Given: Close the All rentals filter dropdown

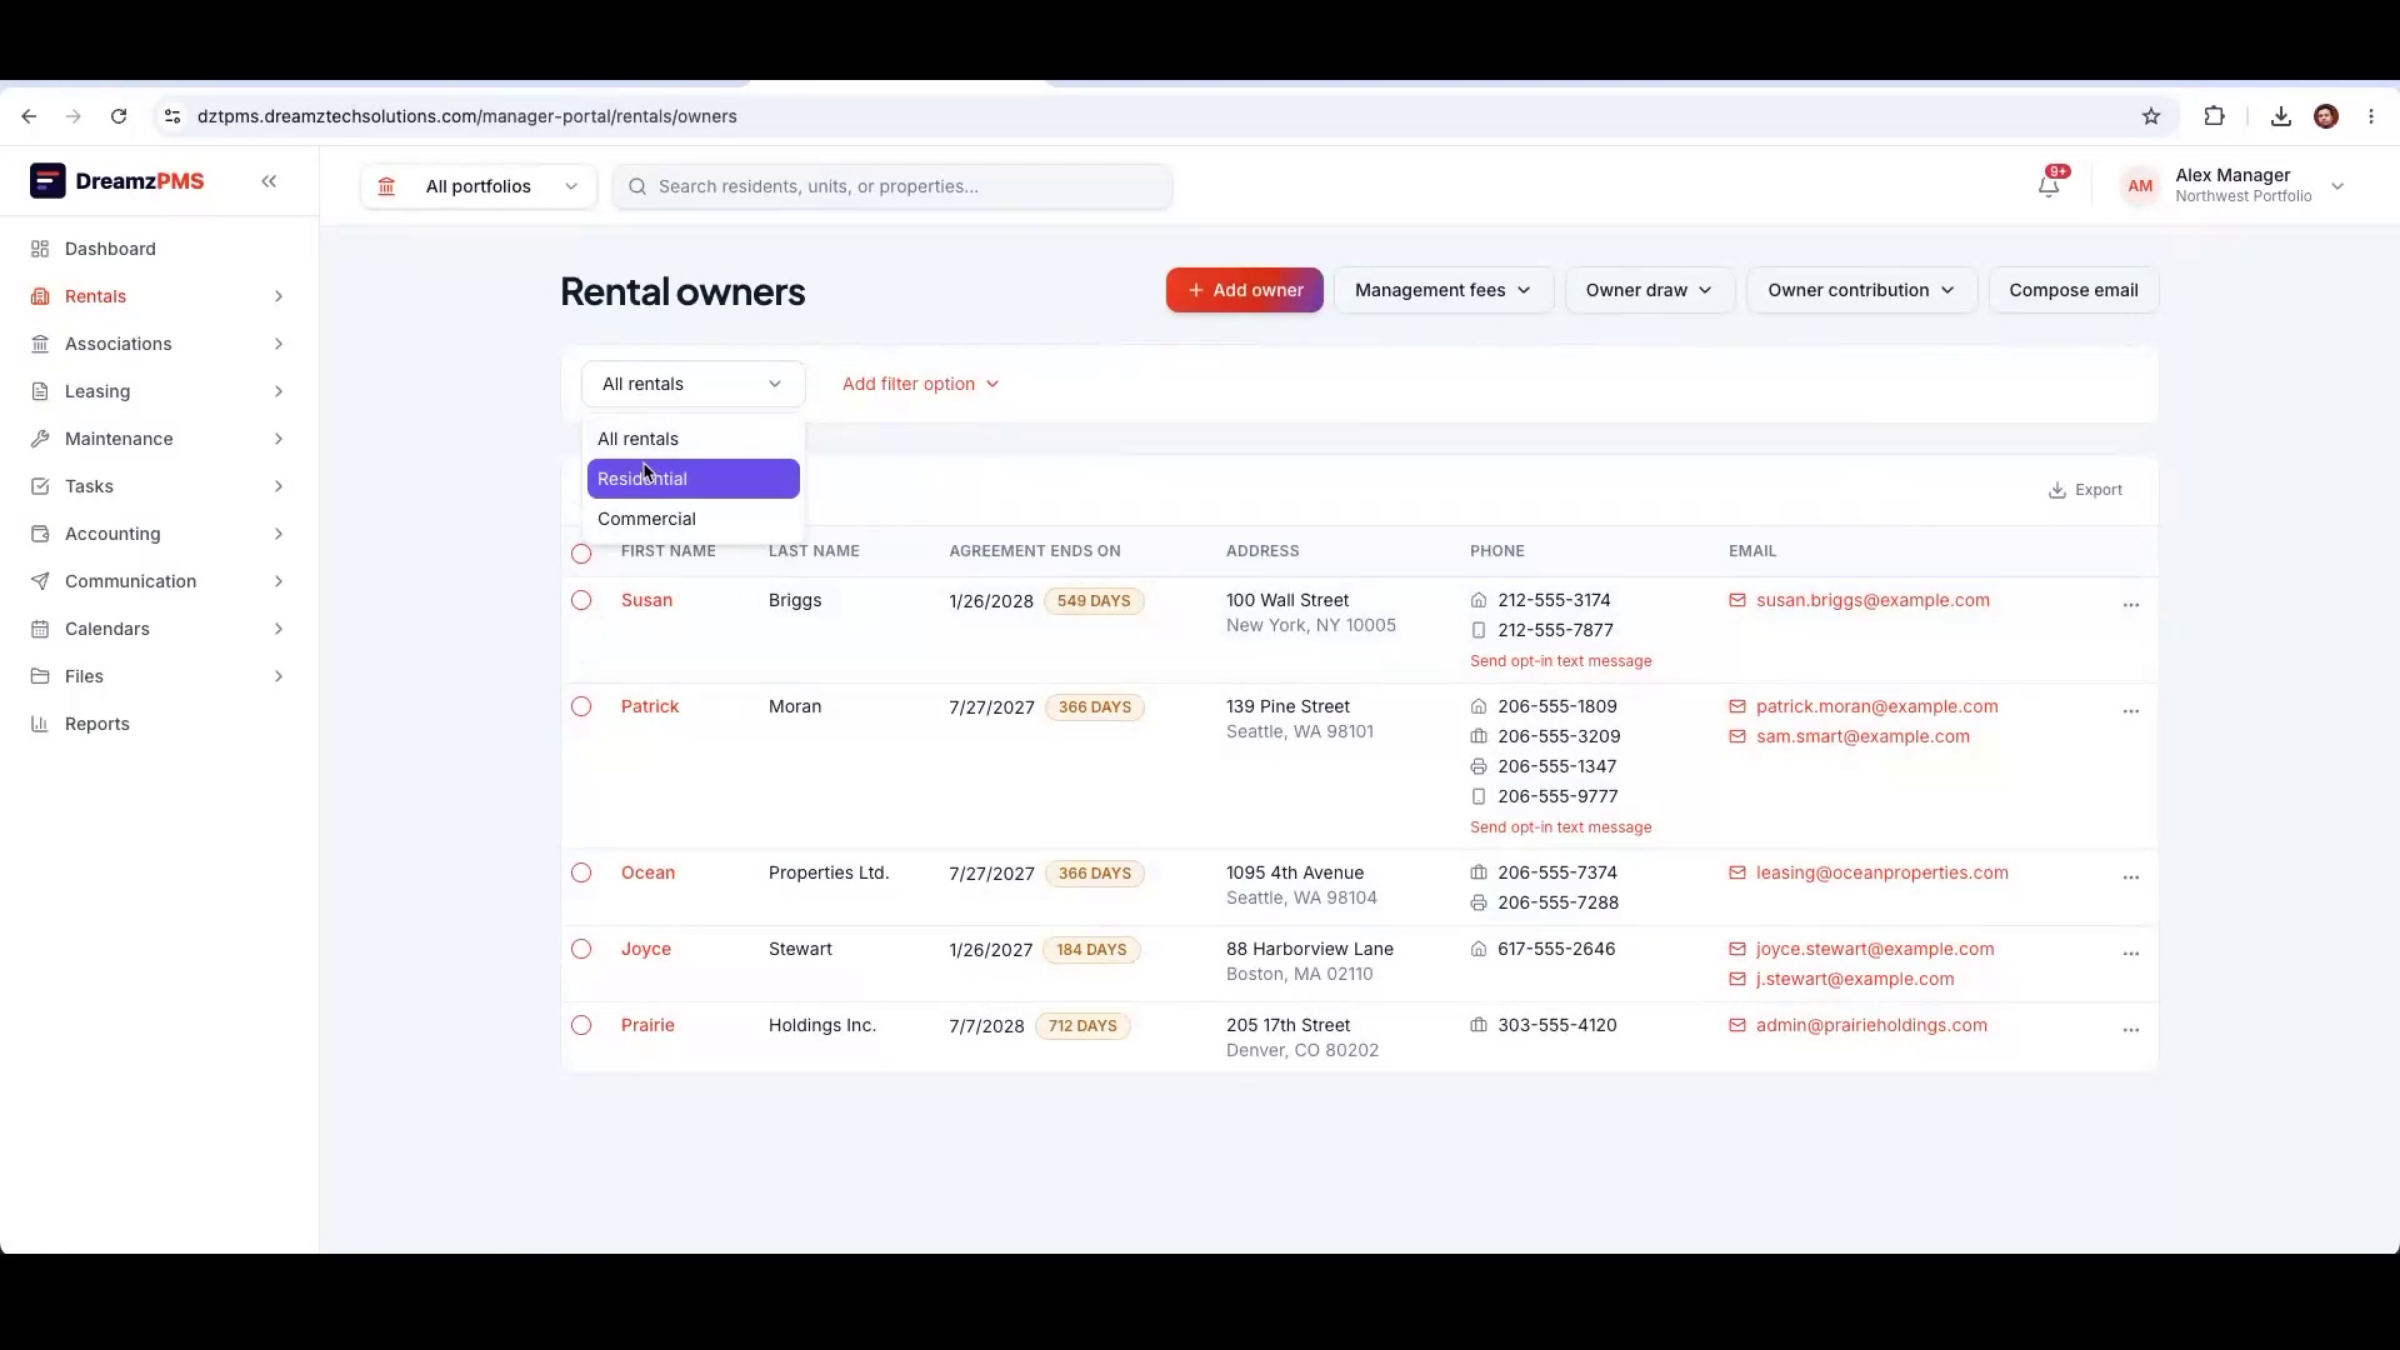Looking at the screenshot, I should (693, 384).
